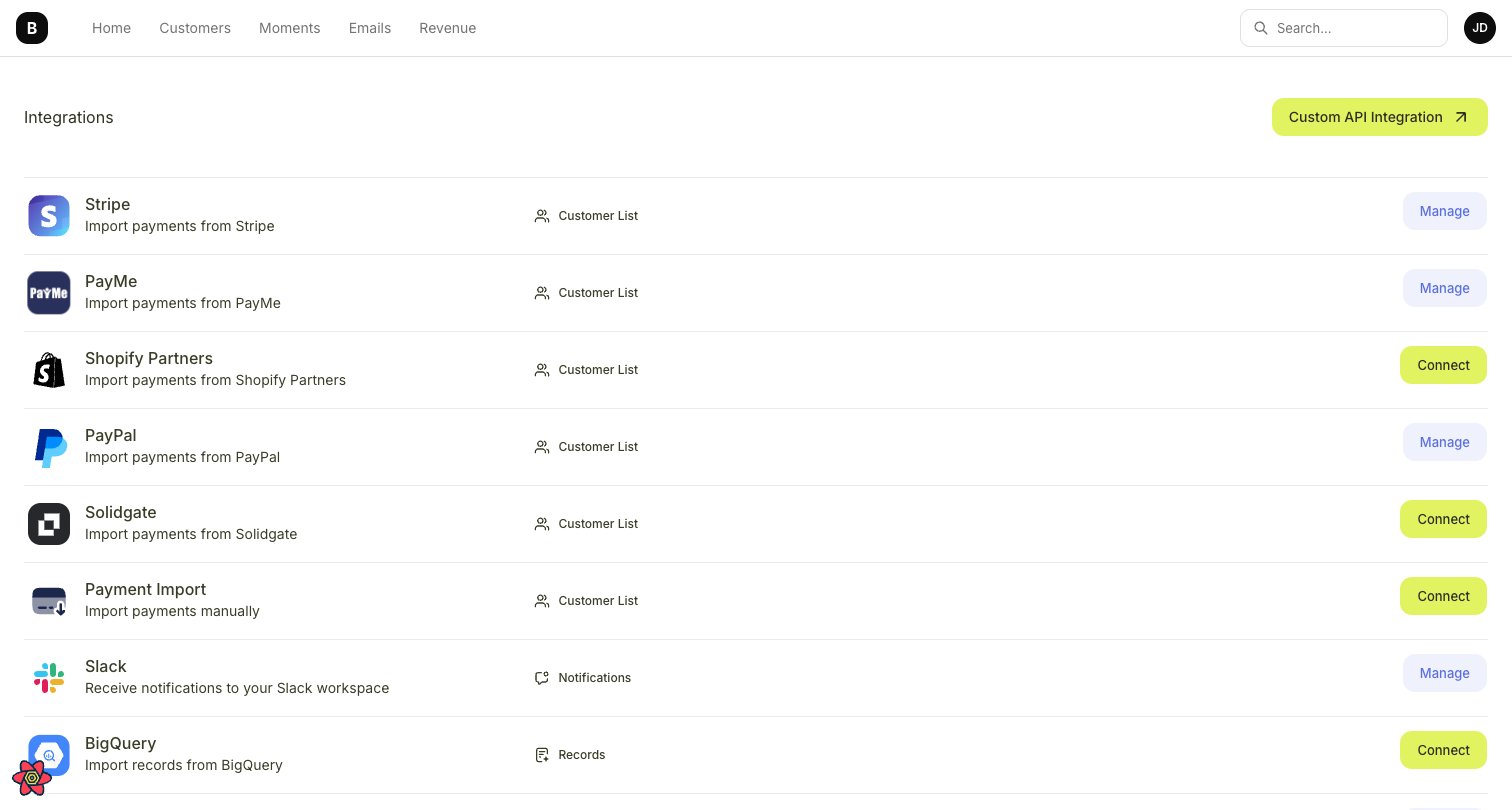Click the notifications icon in the Slack row
This screenshot has height=810, width=1512.
(x=542, y=678)
